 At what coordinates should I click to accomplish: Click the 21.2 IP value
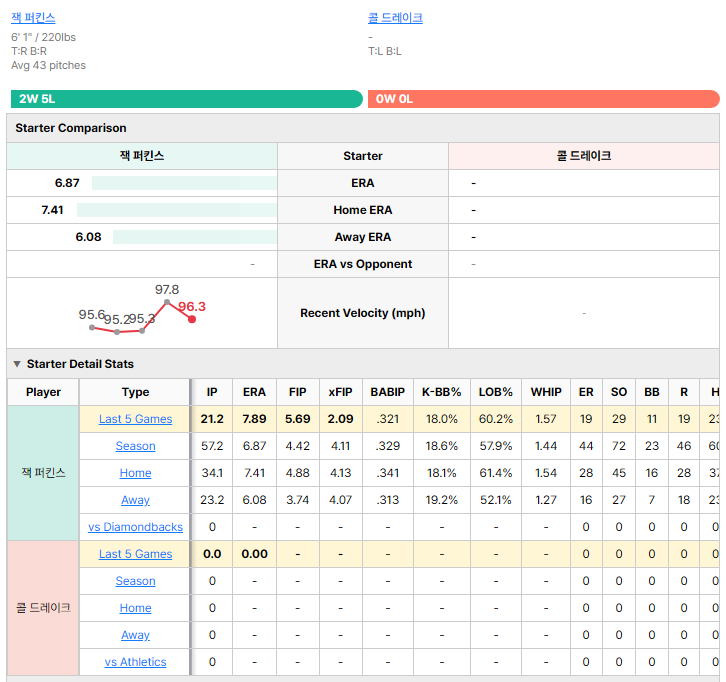212,419
